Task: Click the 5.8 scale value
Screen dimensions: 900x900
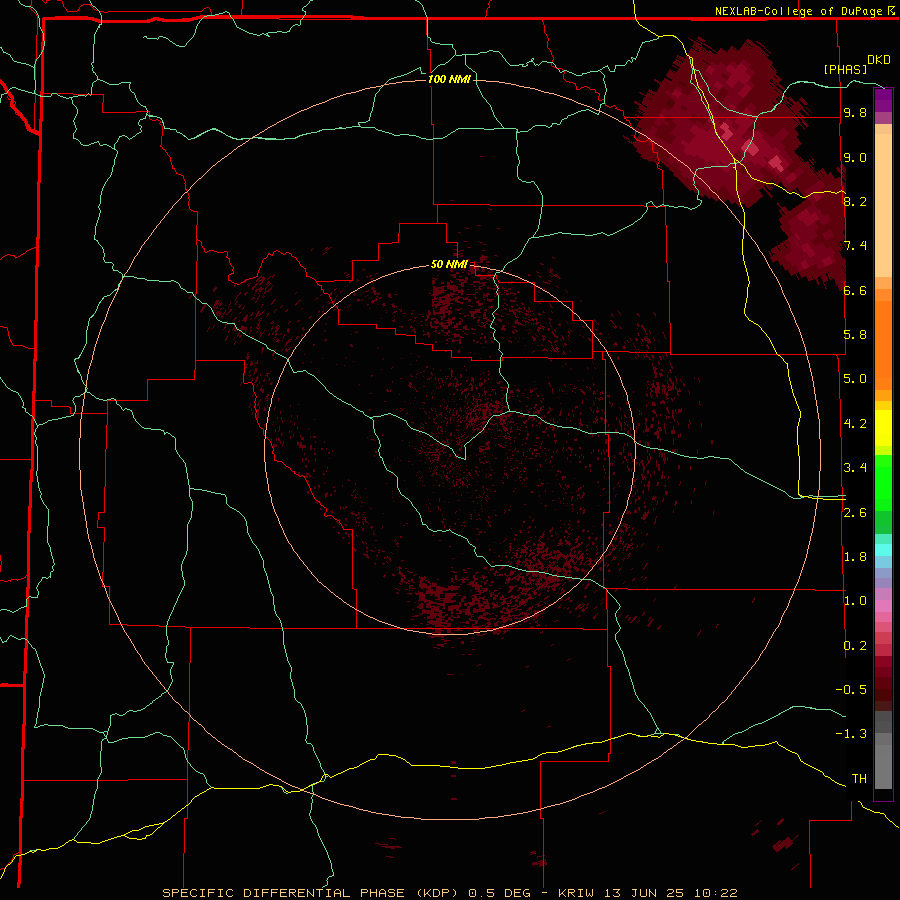Action: (855, 334)
